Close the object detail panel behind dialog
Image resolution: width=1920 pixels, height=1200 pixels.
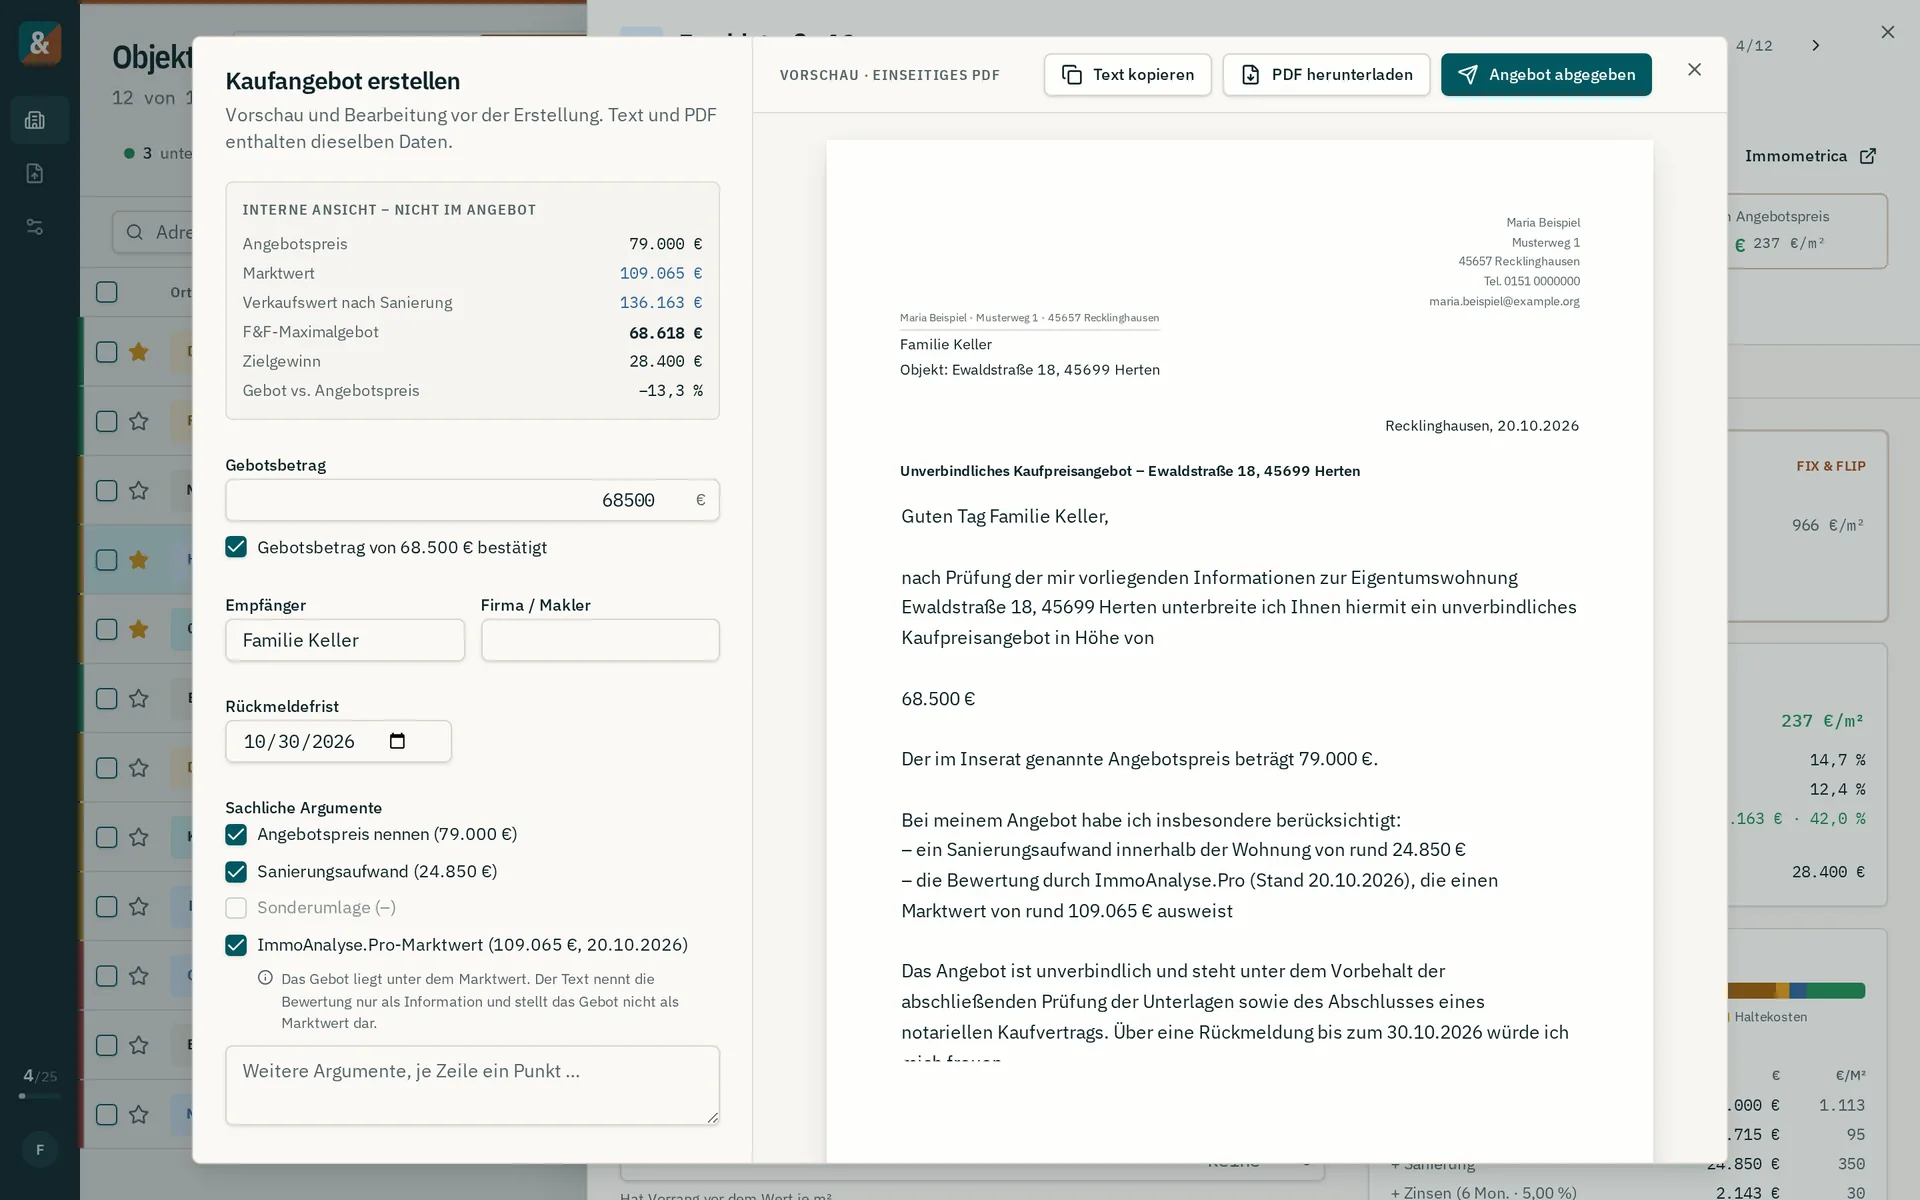pos(1887,32)
